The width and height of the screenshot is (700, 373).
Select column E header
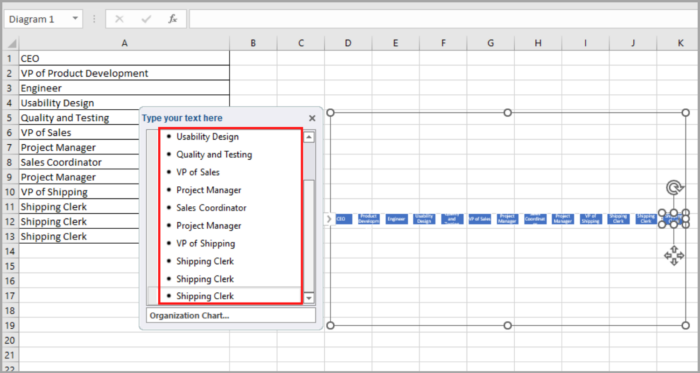[x=396, y=43]
